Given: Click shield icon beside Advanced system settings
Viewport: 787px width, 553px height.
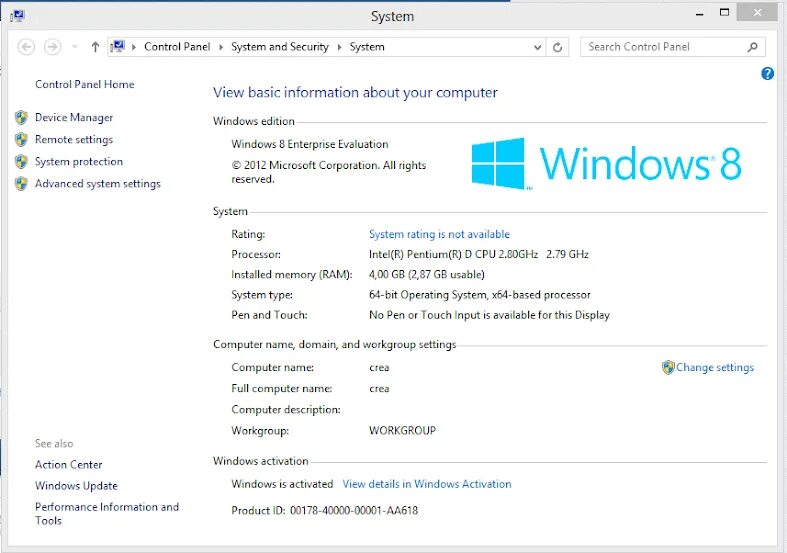Looking at the screenshot, I should (21, 184).
